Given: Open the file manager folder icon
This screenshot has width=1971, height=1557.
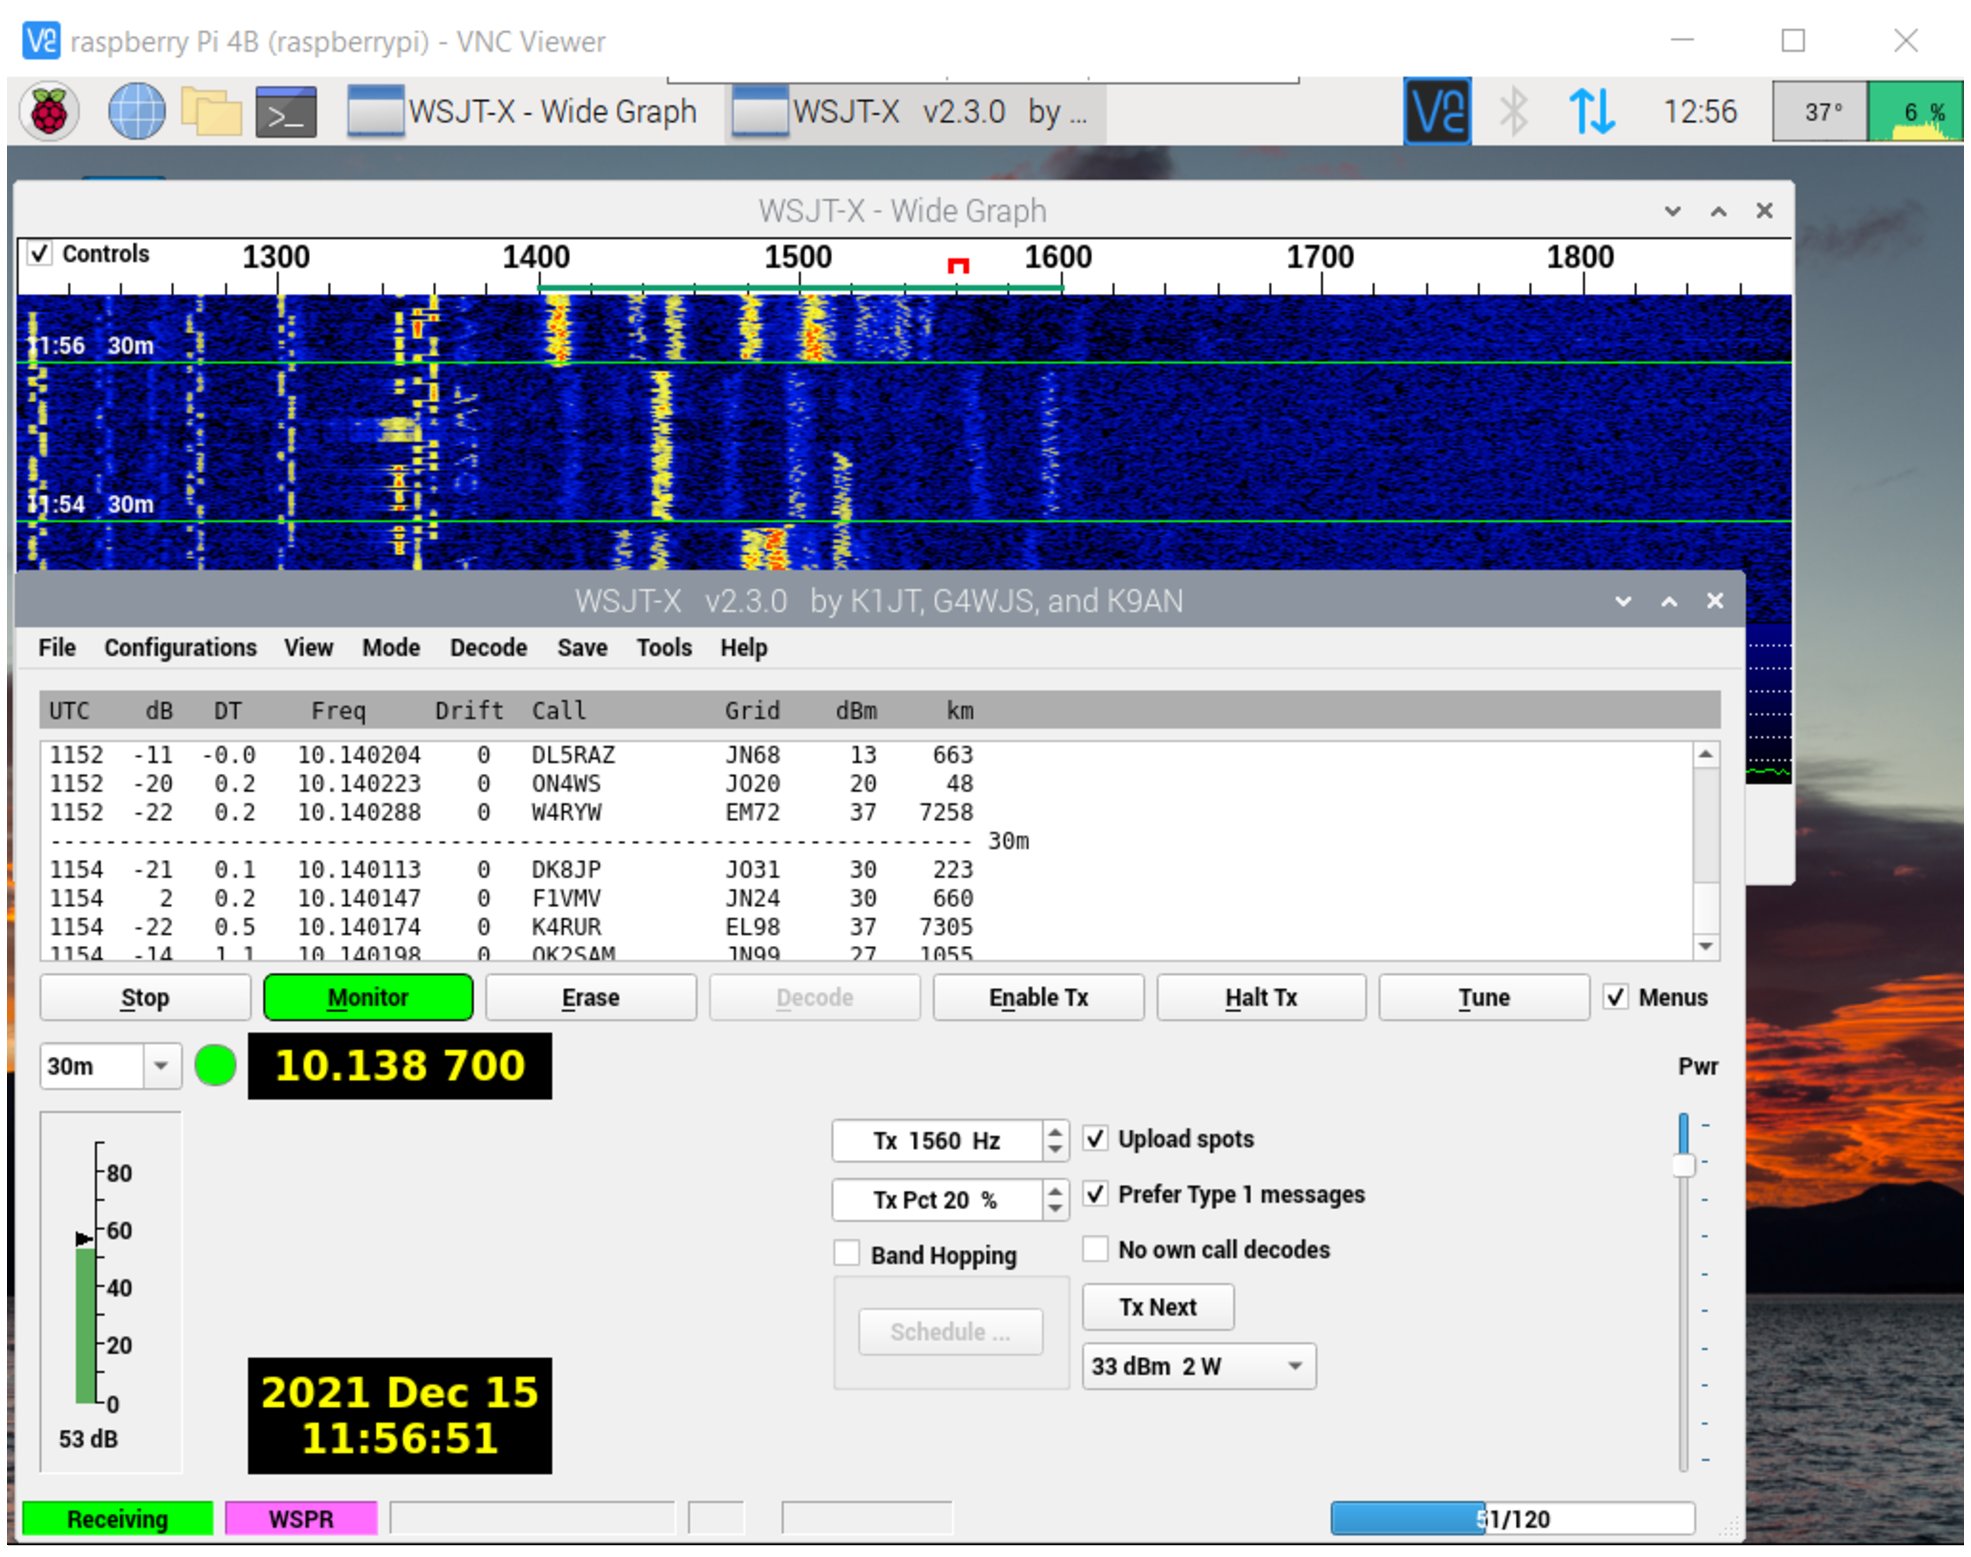Looking at the screenshot, I should [x=211, y=111].
